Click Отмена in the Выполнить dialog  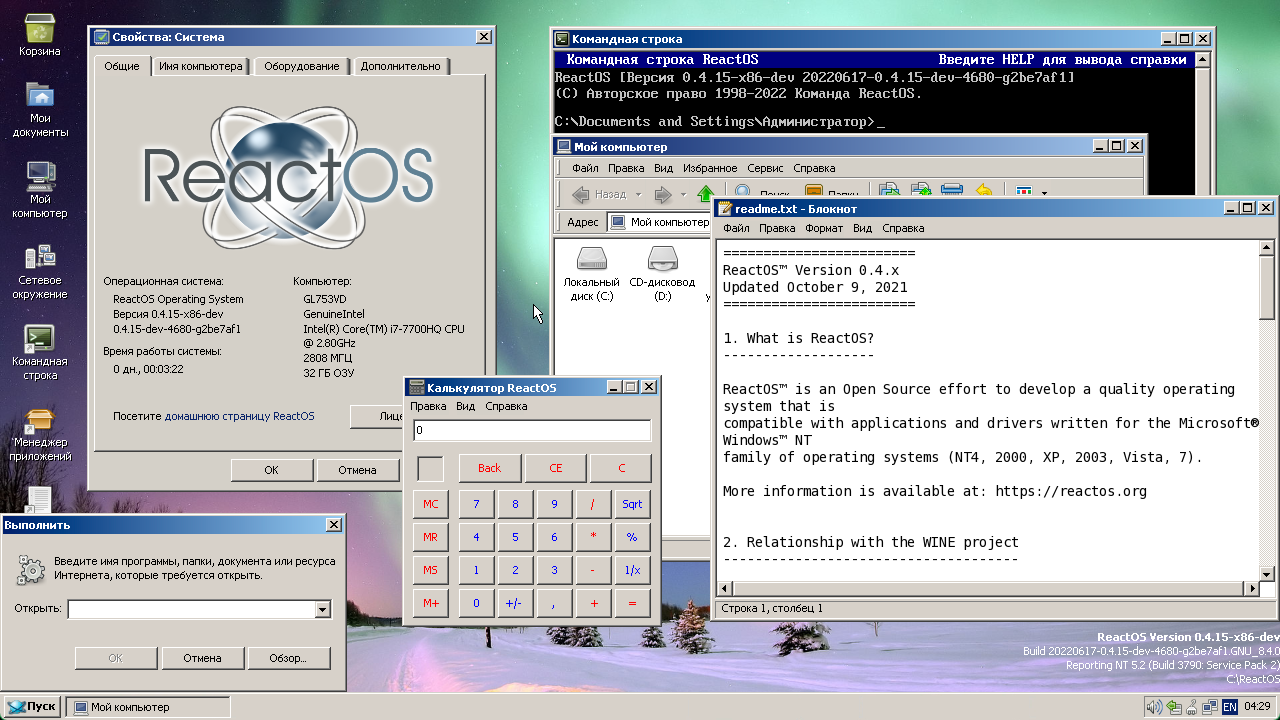tap(202, 658)
